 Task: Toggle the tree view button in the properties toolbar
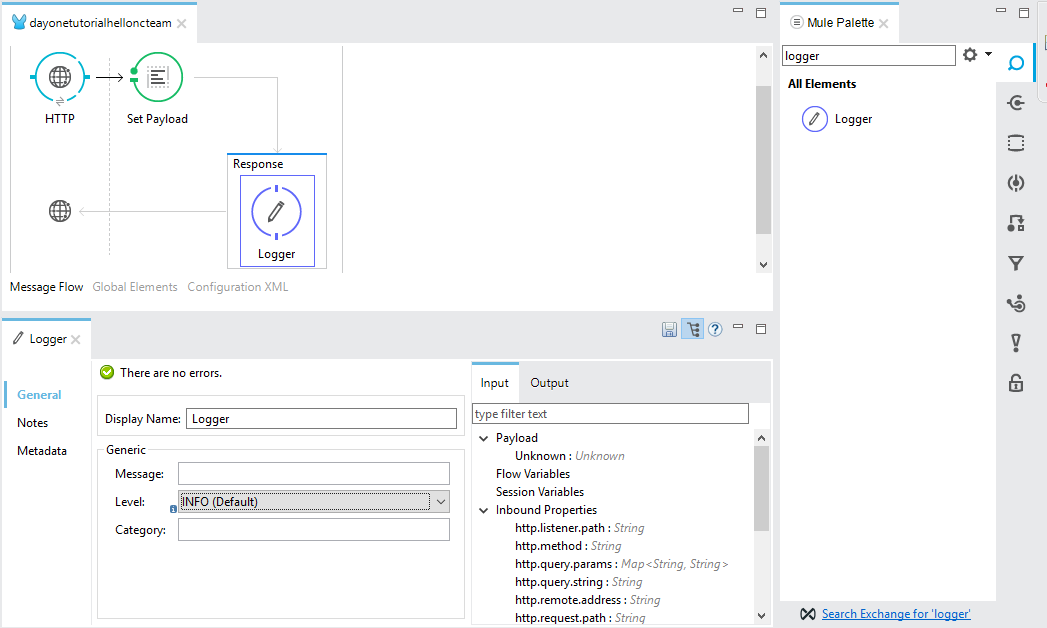click(692, 328)
